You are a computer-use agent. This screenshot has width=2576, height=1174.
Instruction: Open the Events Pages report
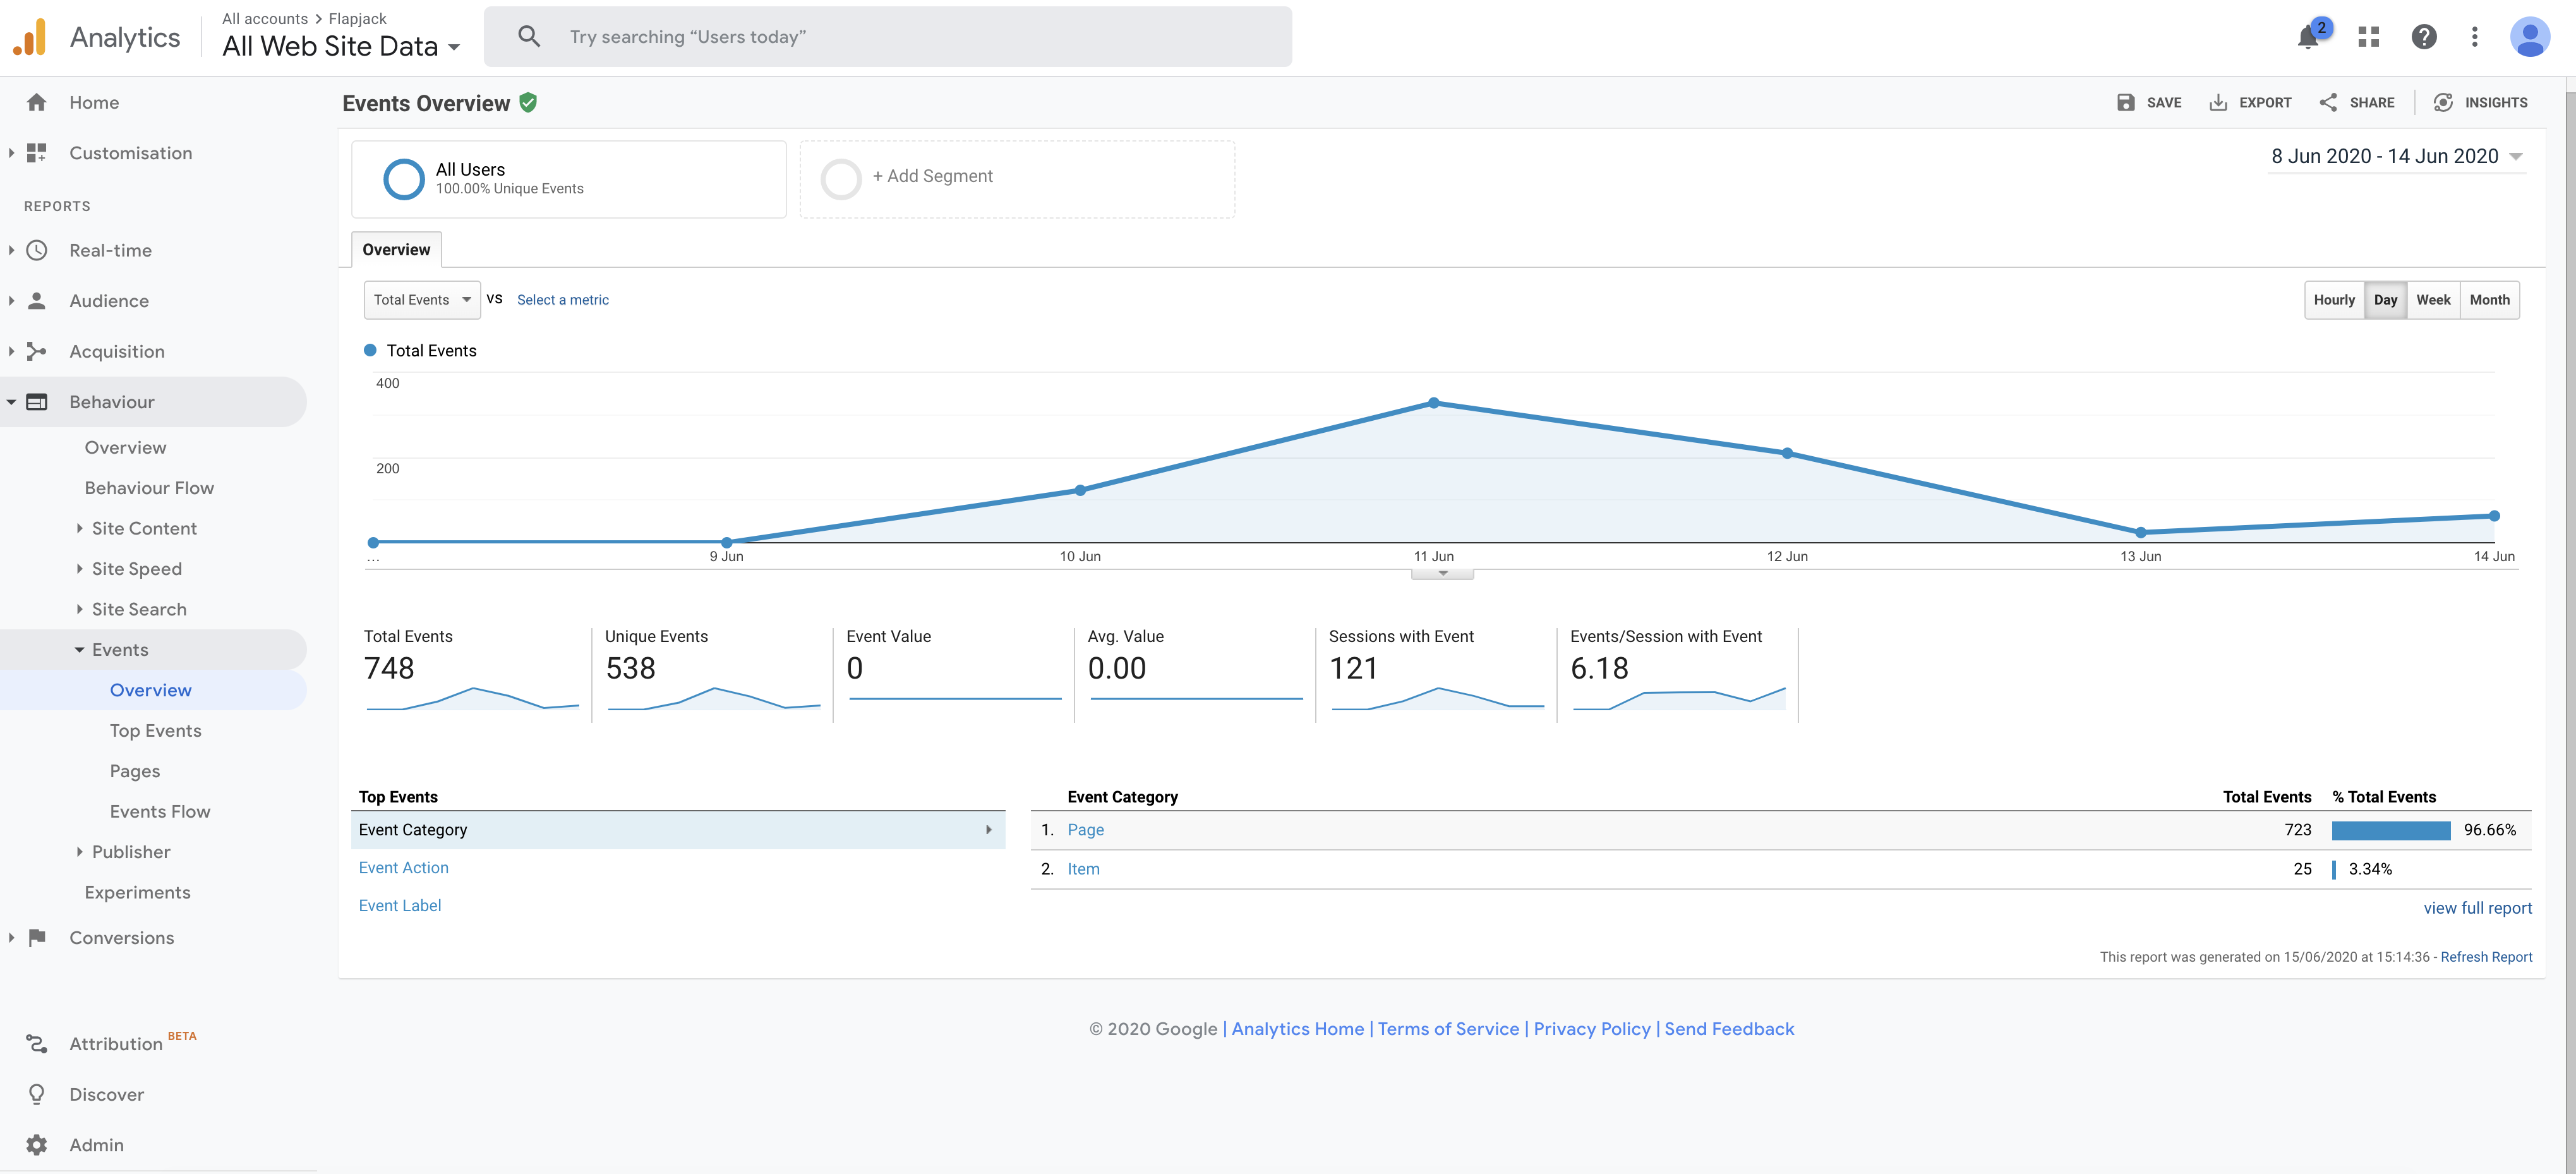click(x=135, y=771)
